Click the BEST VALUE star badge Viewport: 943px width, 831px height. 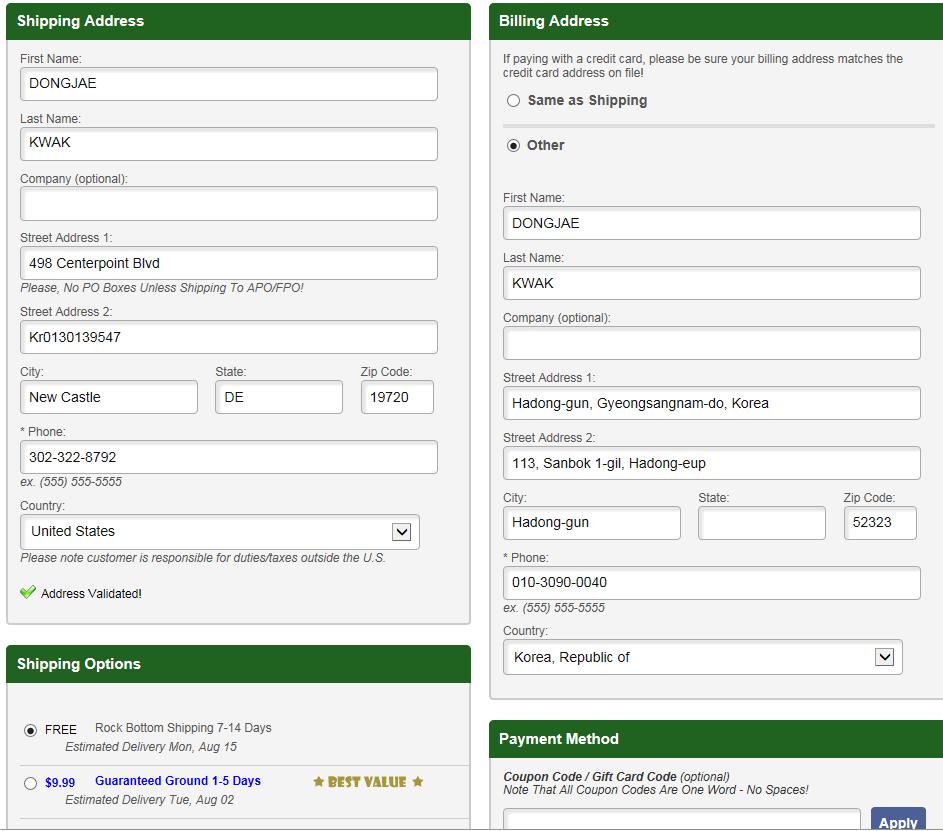[368, 782]
